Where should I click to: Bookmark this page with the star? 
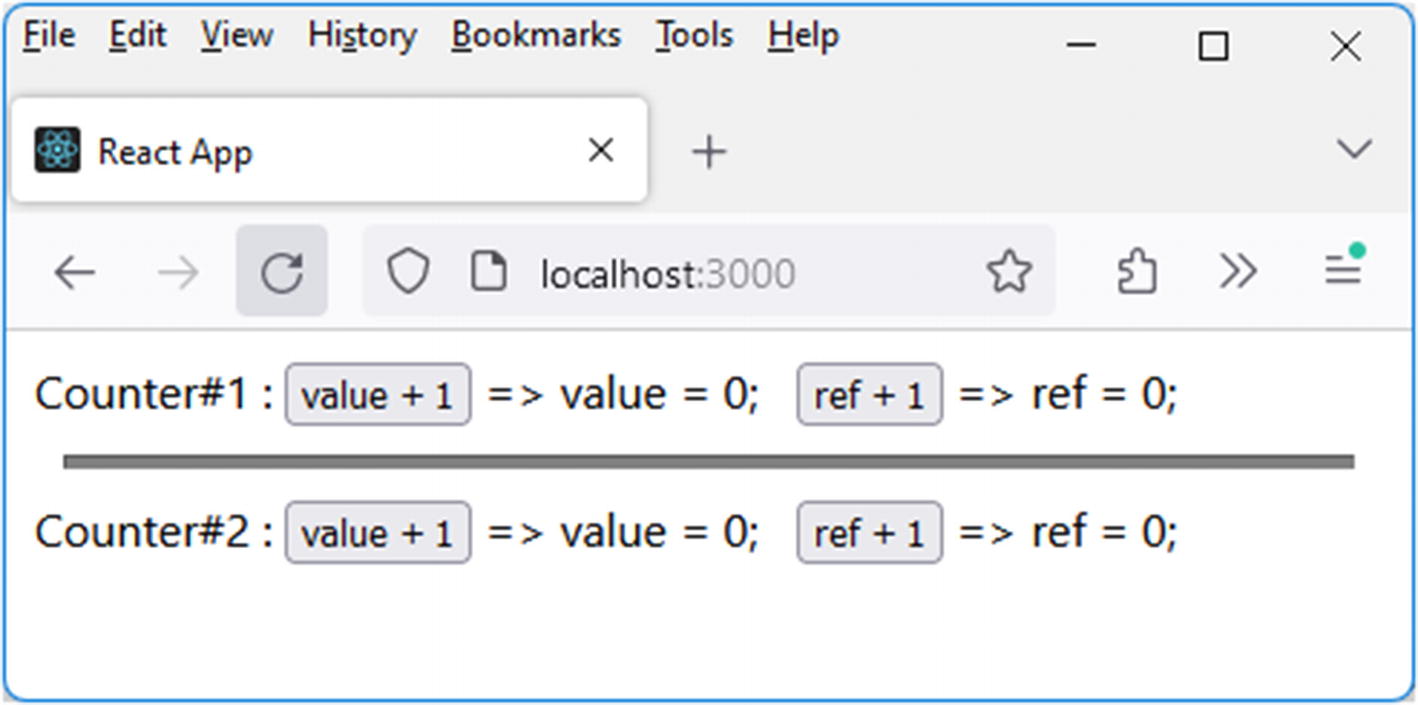tap(1008, 272)
